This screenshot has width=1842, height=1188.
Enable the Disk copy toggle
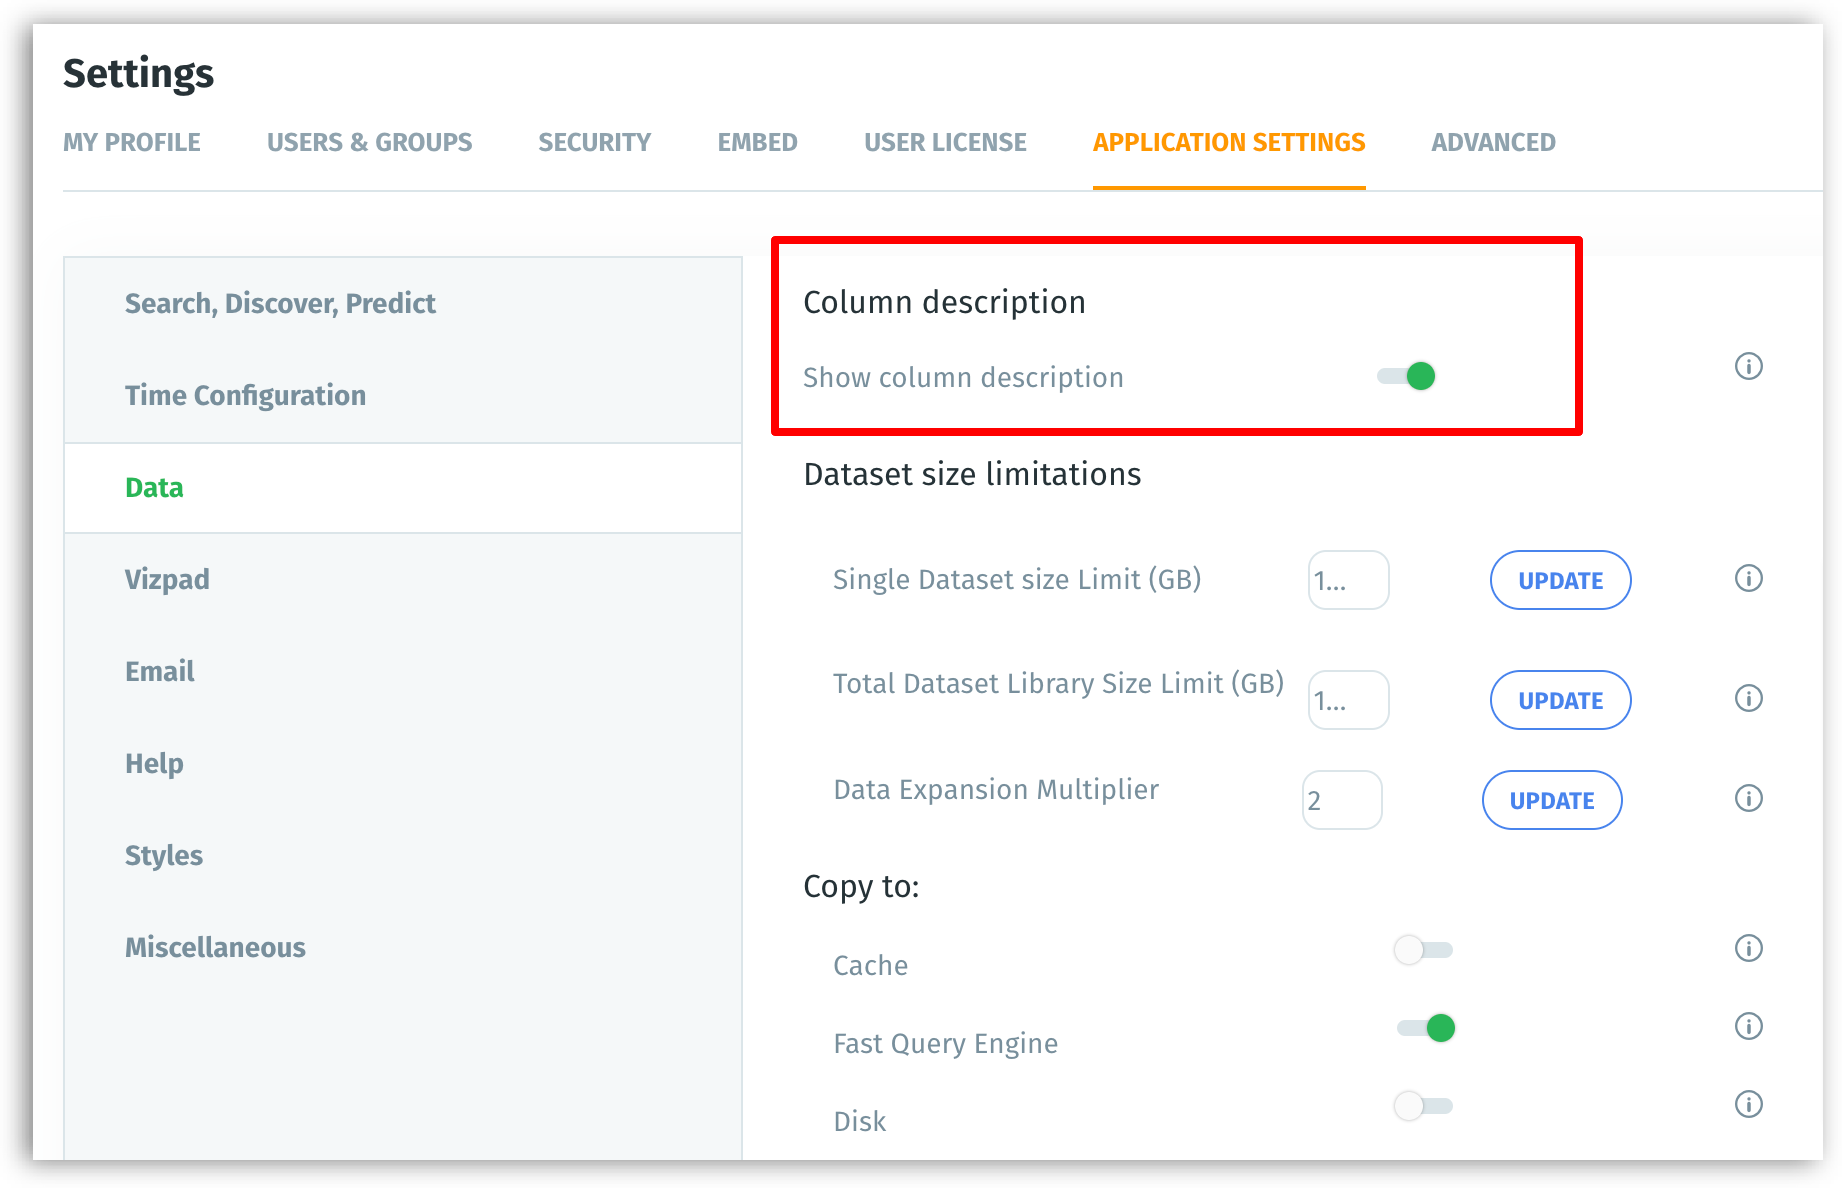pyautogui.click(x=1423, y=1105)
